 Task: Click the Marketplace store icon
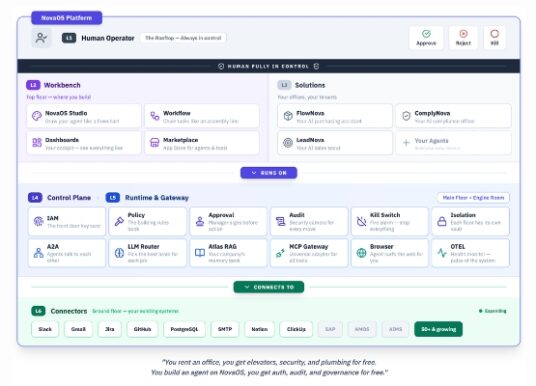pyautogui.click(x=155, y=143)
